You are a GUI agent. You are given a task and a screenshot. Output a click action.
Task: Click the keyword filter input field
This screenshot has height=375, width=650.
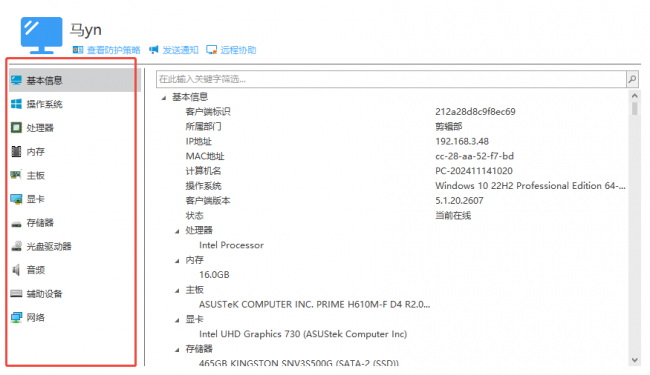point(391,79)
